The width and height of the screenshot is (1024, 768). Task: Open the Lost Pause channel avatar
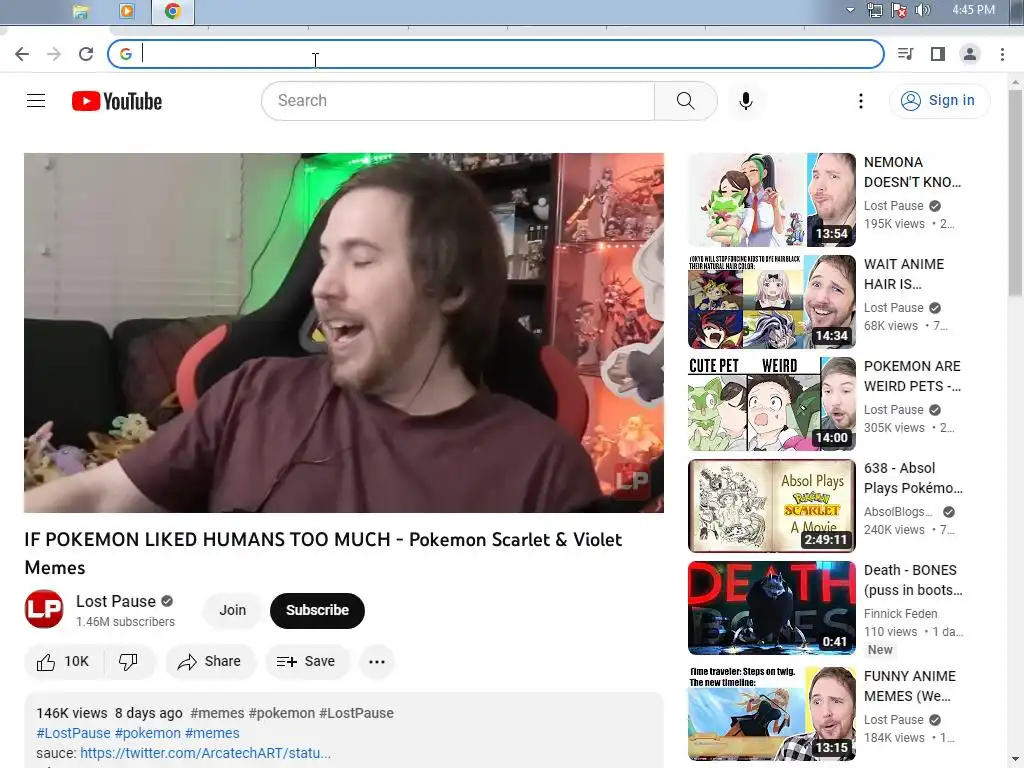(x=44, y=609)
